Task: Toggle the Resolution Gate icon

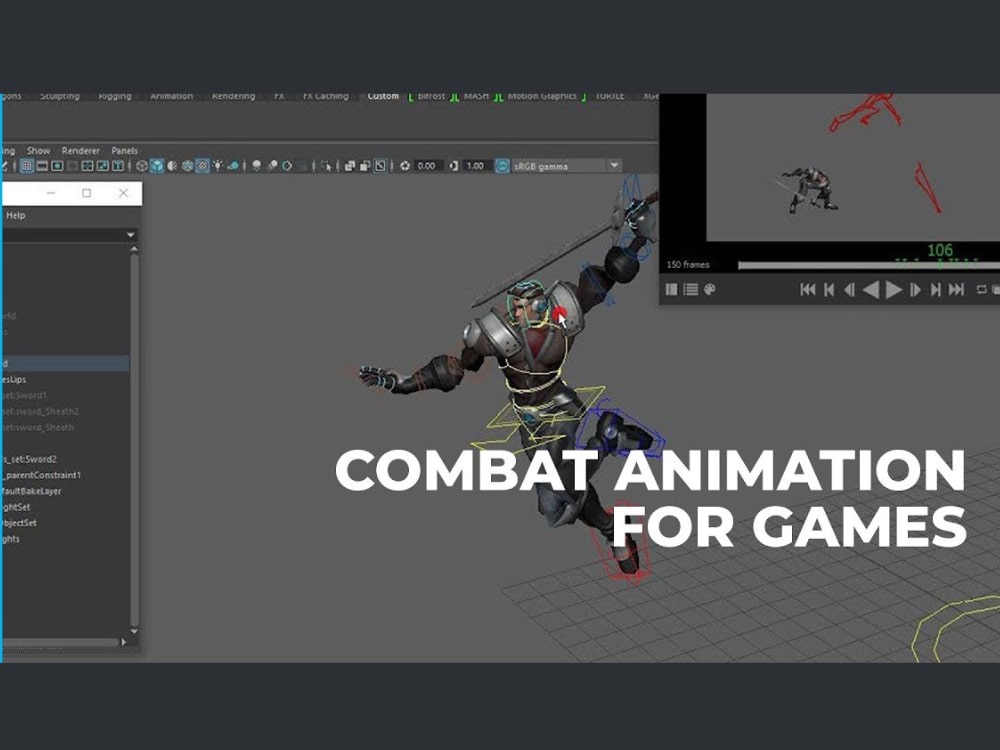Action: [x=57, y=166]
